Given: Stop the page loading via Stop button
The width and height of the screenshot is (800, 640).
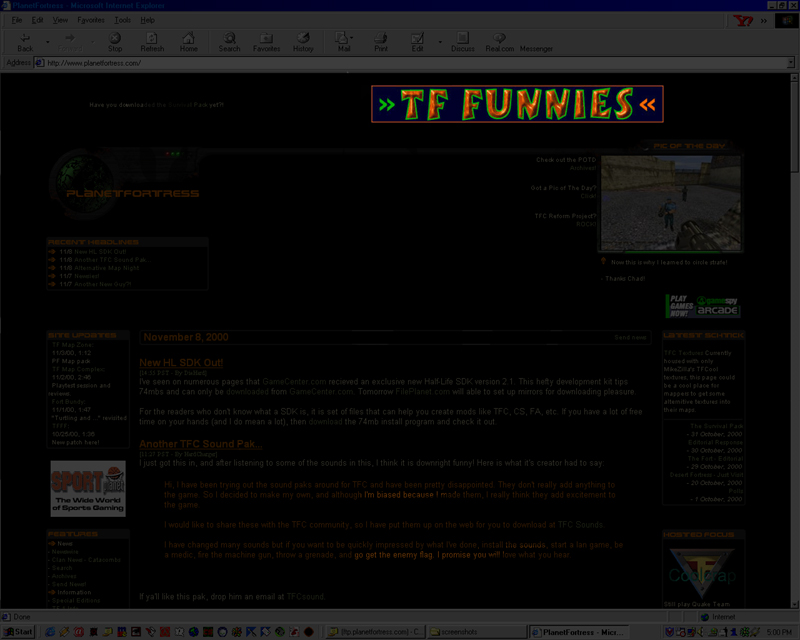Looking at the screenshot, I should point(115,42).
